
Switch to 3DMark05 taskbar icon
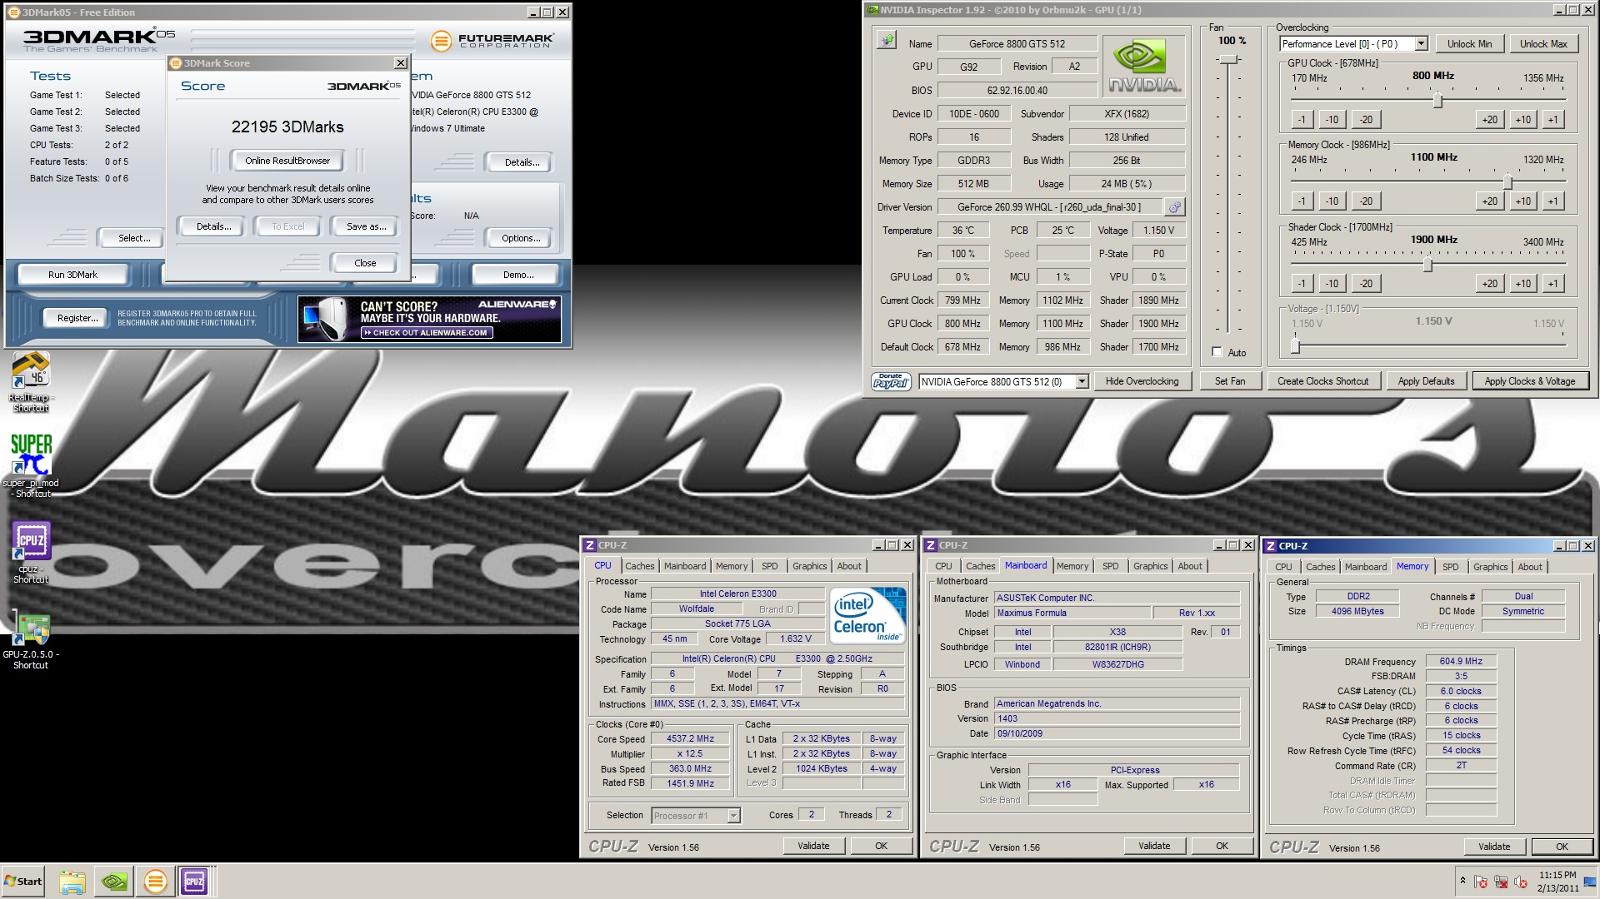(x=155, y=881)
